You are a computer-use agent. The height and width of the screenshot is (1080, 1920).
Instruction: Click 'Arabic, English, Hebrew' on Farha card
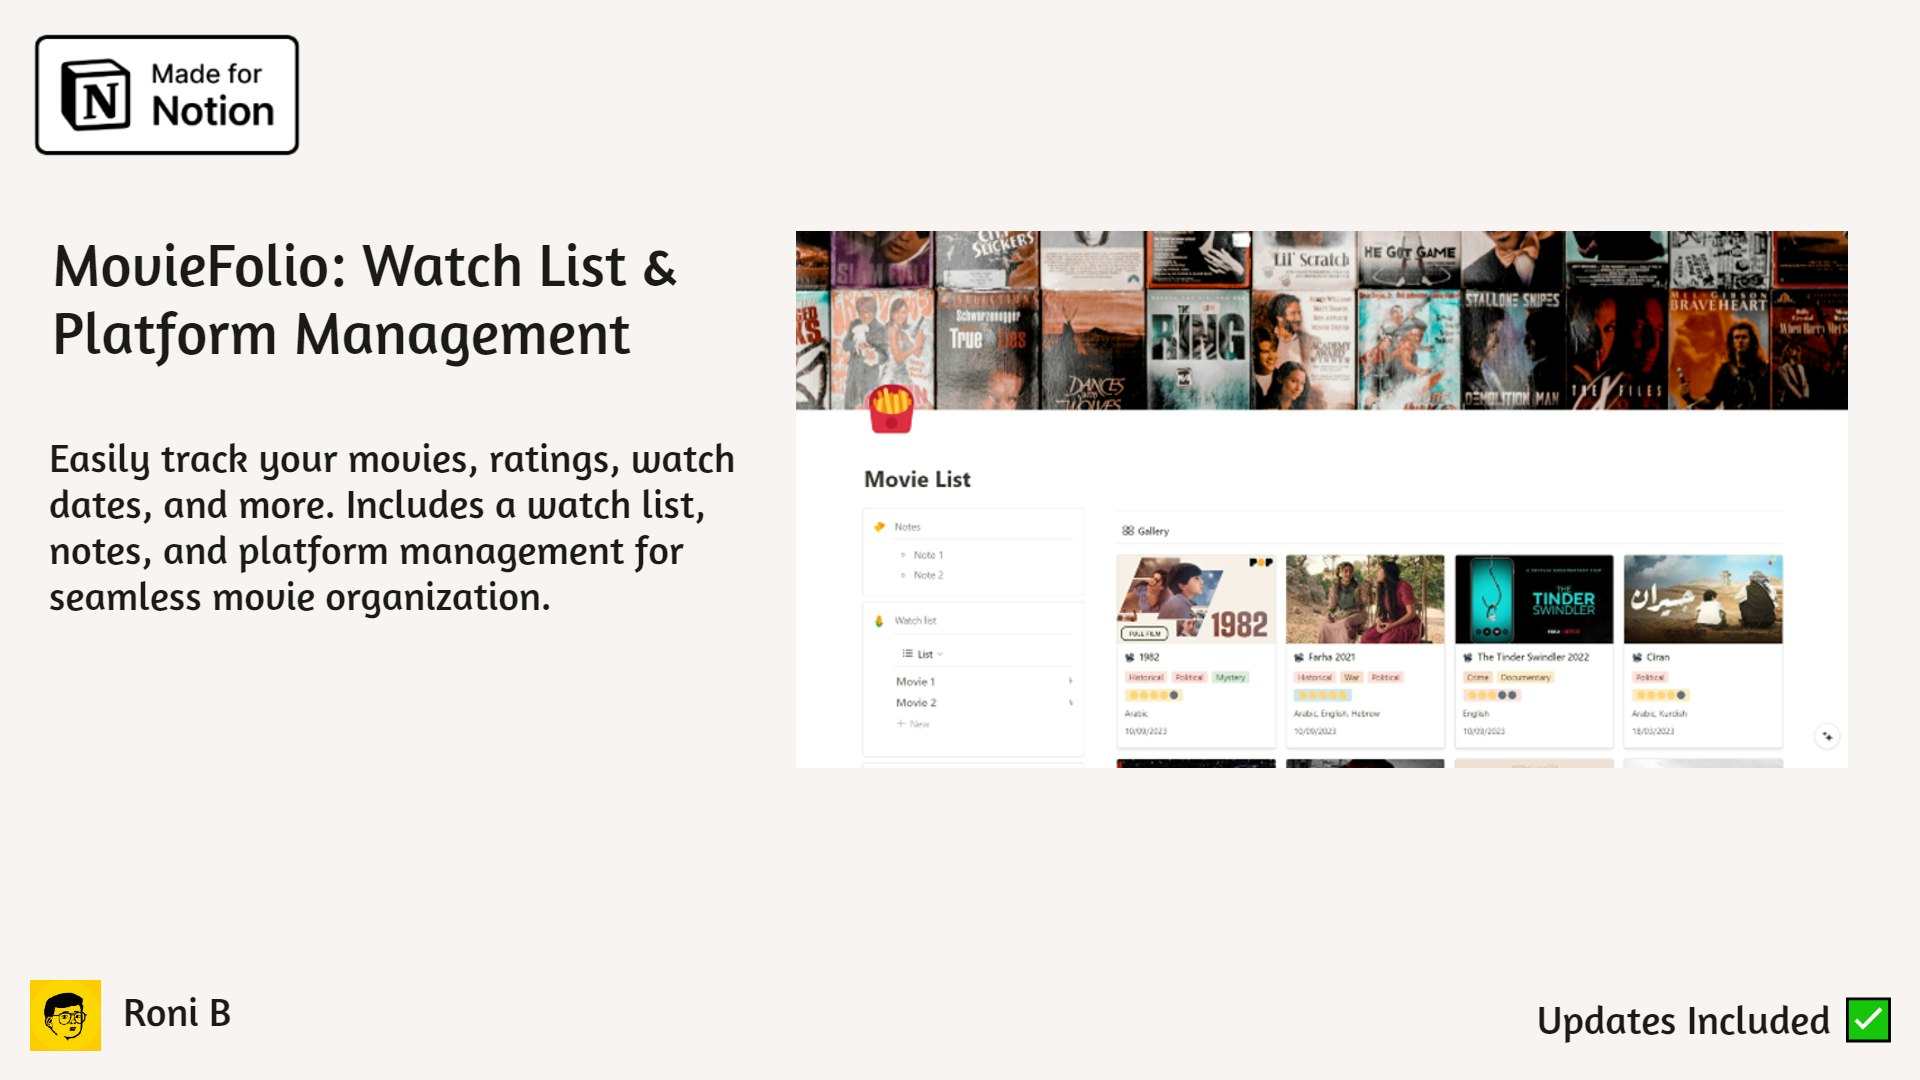pyautogui.click(x=1336, y=714)
